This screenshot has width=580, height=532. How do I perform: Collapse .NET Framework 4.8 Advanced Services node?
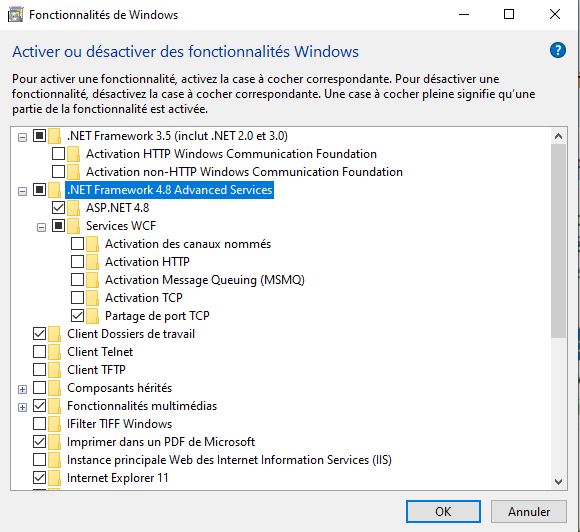point(23,191)
